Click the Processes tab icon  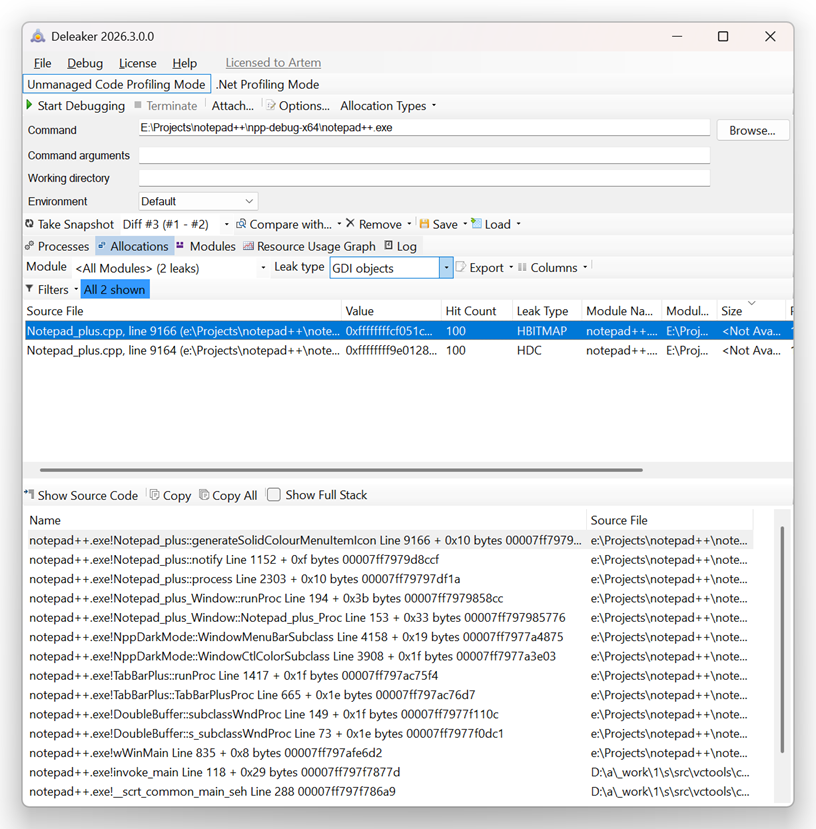(30, 245)
